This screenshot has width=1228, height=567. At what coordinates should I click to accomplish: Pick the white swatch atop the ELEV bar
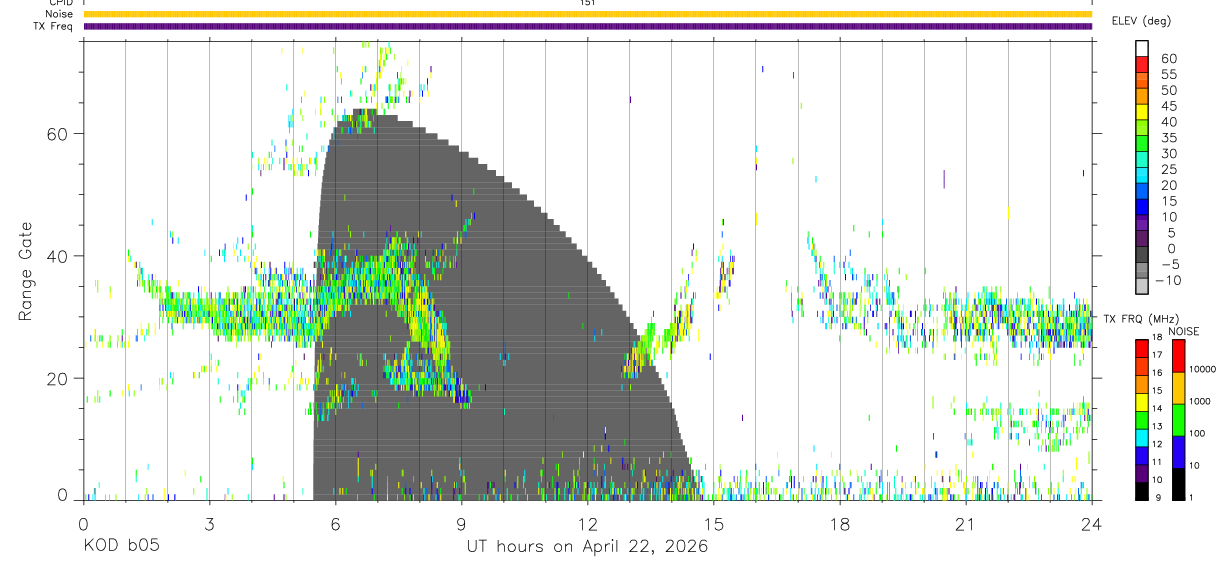[1142, 48]
